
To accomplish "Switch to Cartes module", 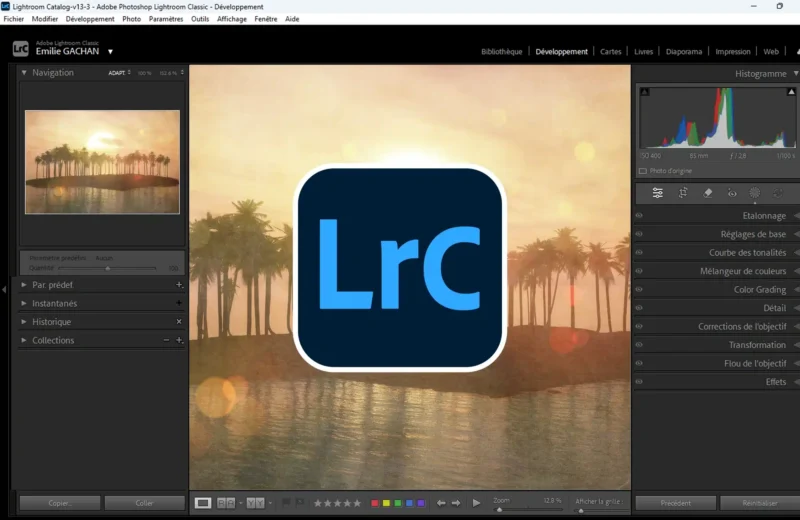I will [x=611, y=52].
